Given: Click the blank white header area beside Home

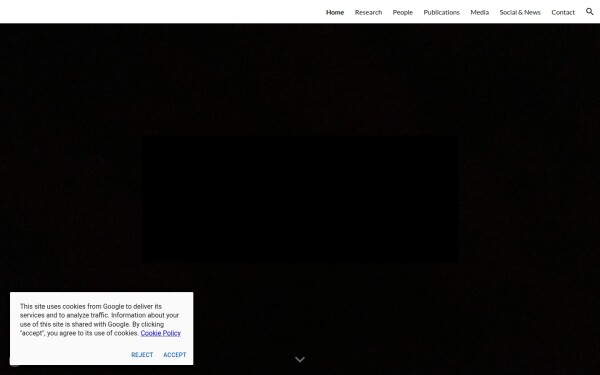Looking at the screenshot, I should pyautogui.click(x=161, y=11).
